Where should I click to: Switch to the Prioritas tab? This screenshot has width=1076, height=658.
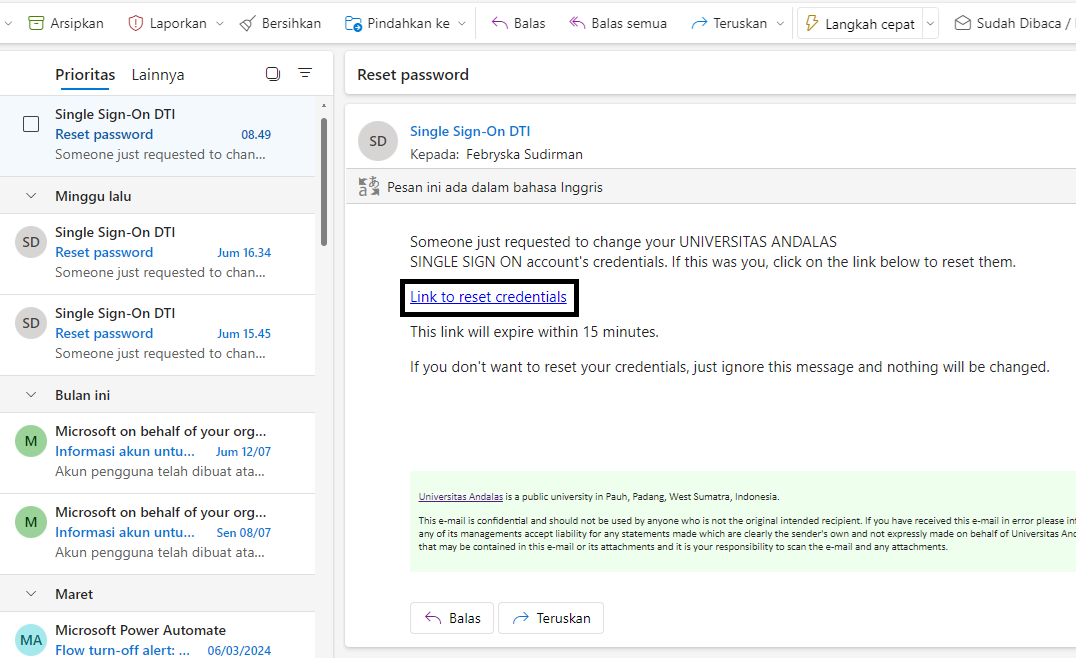click(x=85, y=75)
